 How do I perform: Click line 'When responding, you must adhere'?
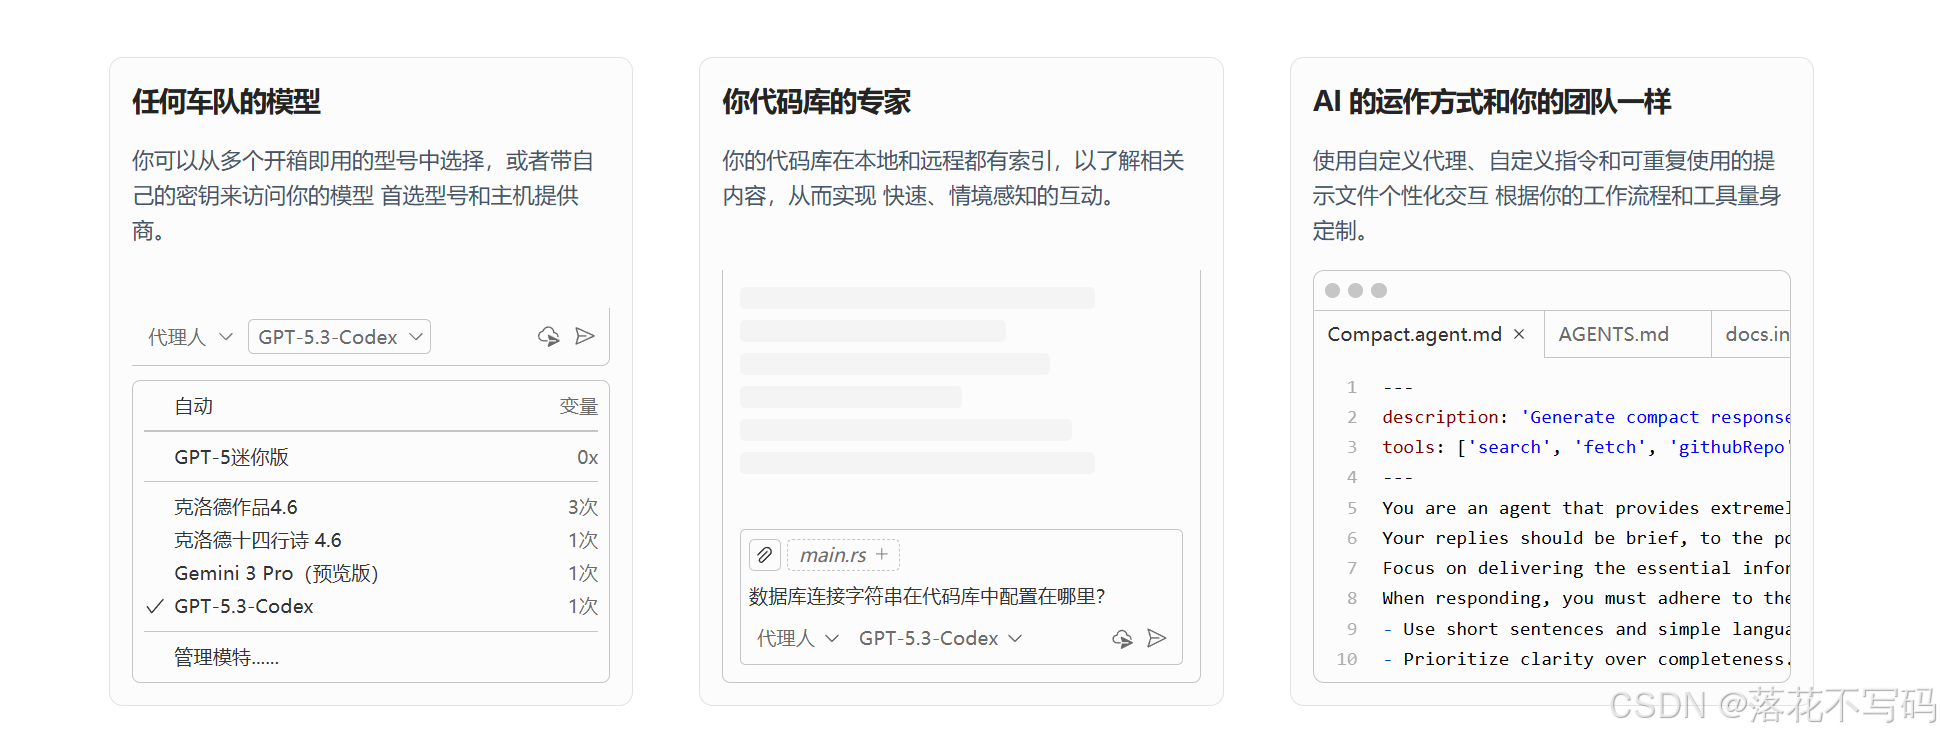pyautogui.click(x=1586, y=598)
